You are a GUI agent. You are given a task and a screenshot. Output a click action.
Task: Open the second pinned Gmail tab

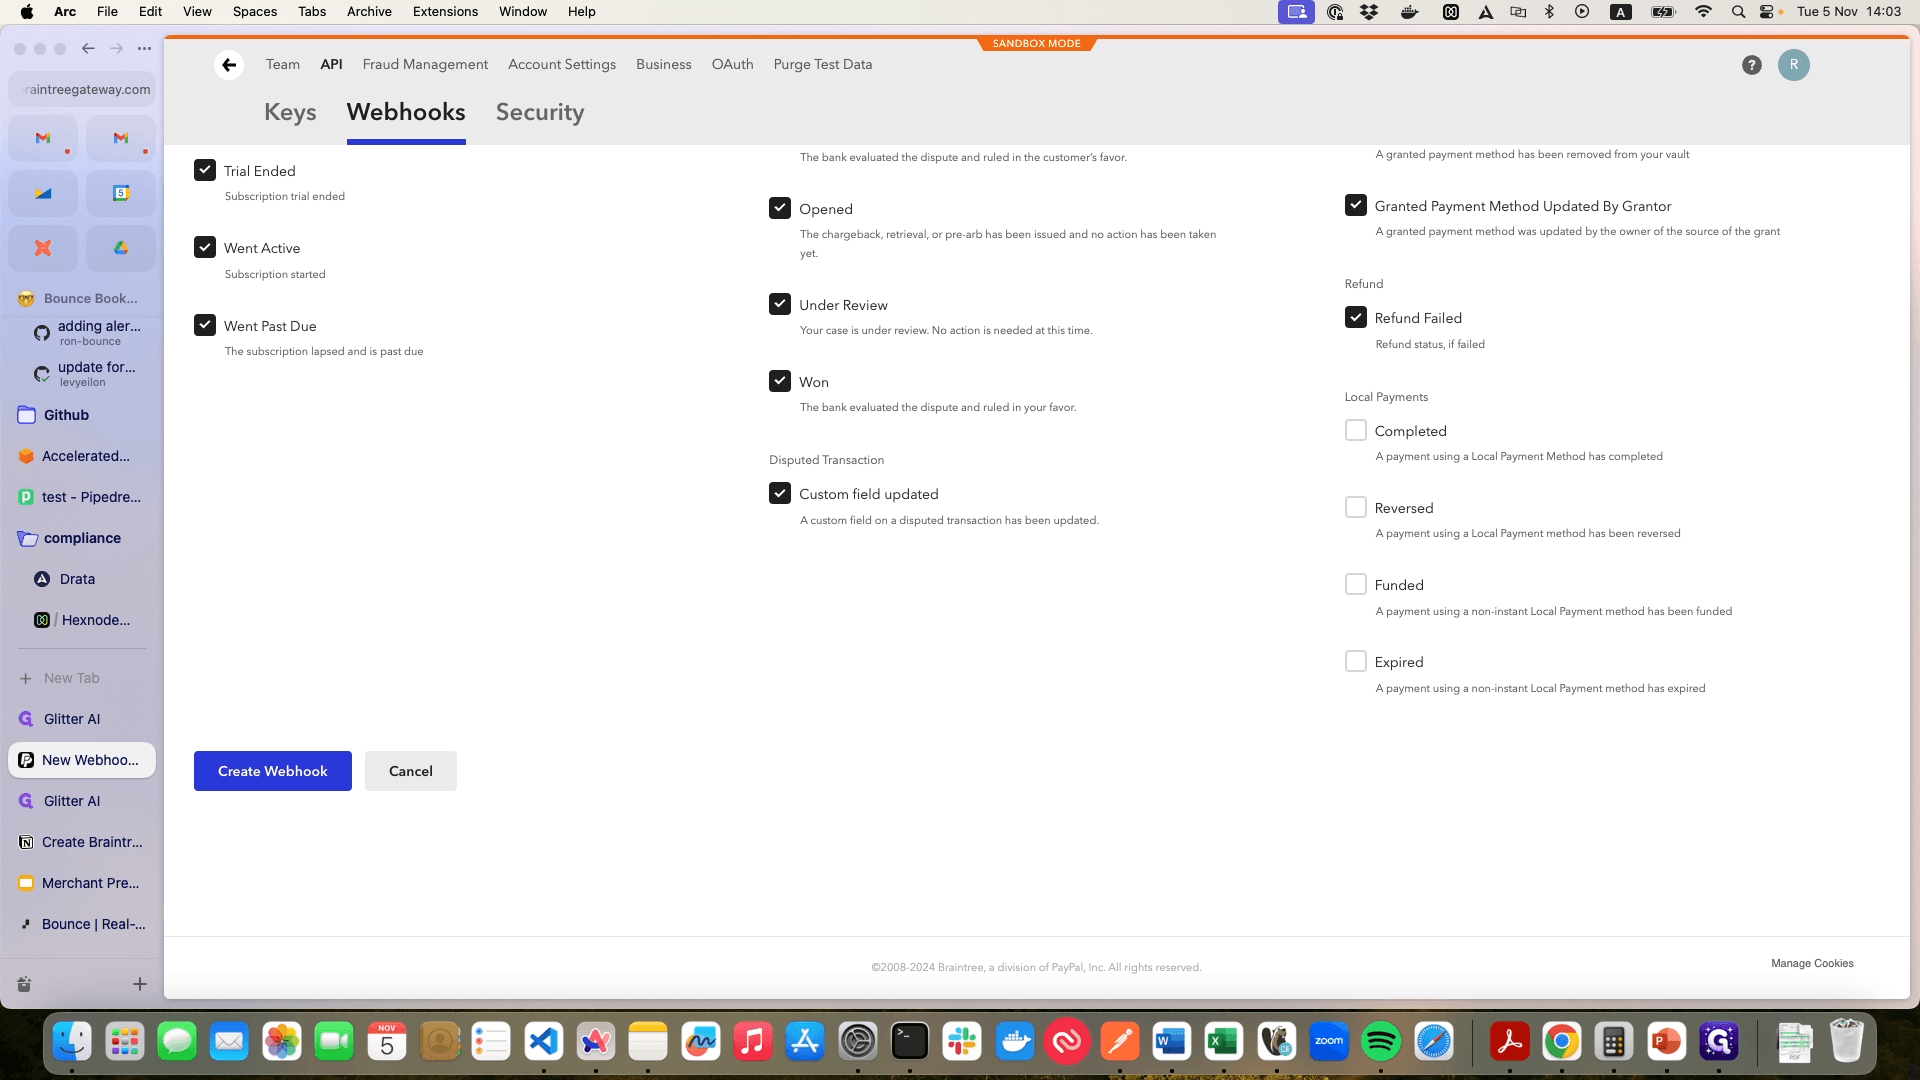pos(121,138)
